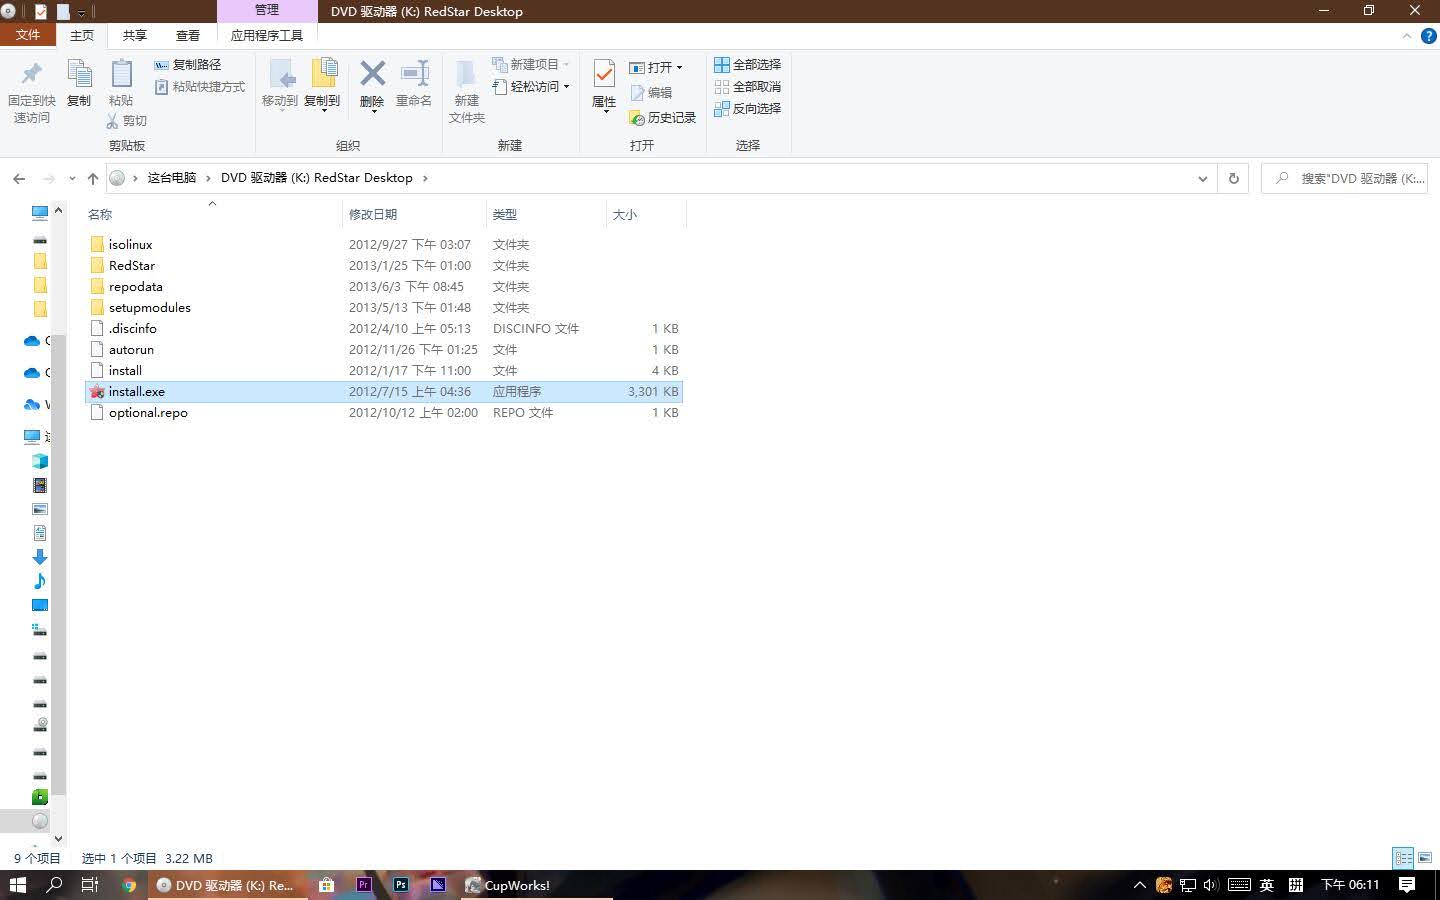The image size is (1440, 900).
Task: Click the Edit button in the Open group
Action: [x=651, y=93]
